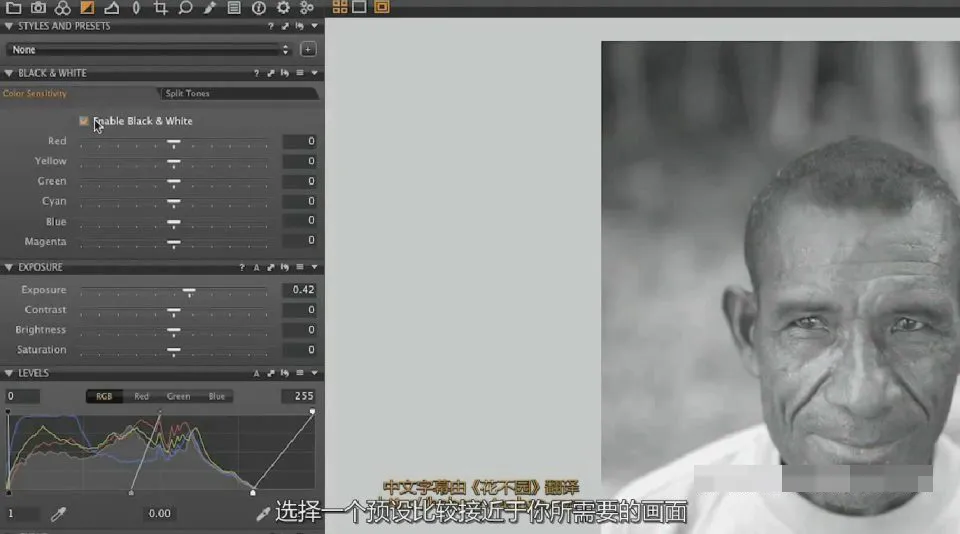Switch viewer to single image view
Image resolution: width=960 pixels, height=534 pixels.
[x=359, y=7]
